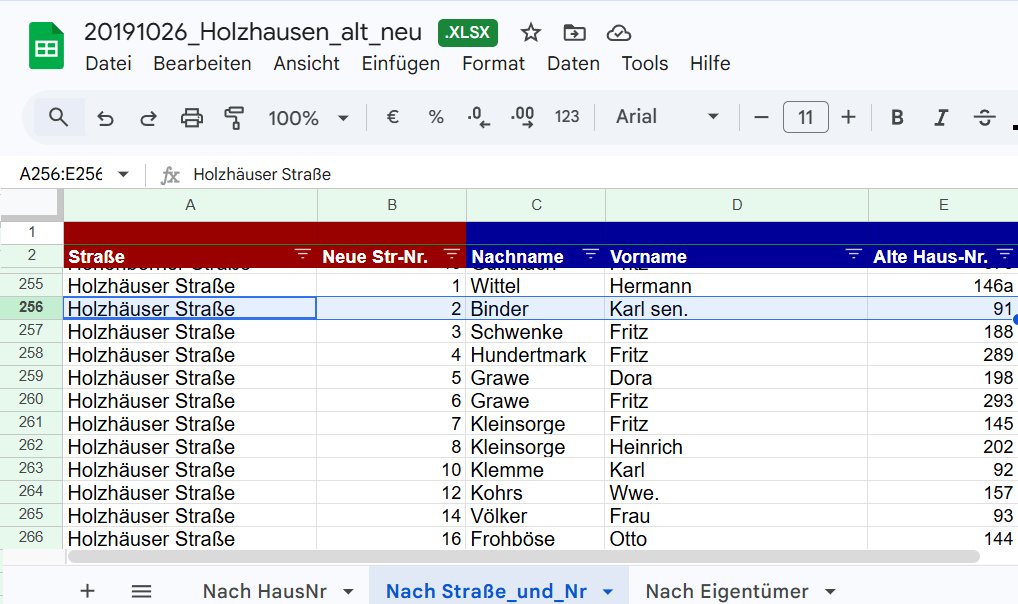
Task: Check the cloud document status icon
Action: (619, 33)
